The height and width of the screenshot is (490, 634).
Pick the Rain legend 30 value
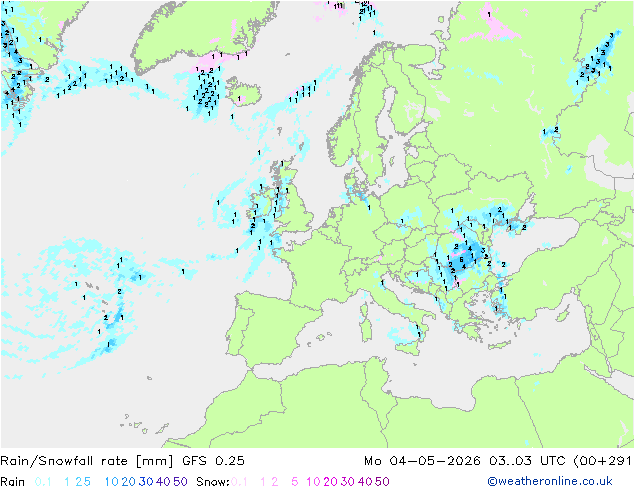(146, 482)
